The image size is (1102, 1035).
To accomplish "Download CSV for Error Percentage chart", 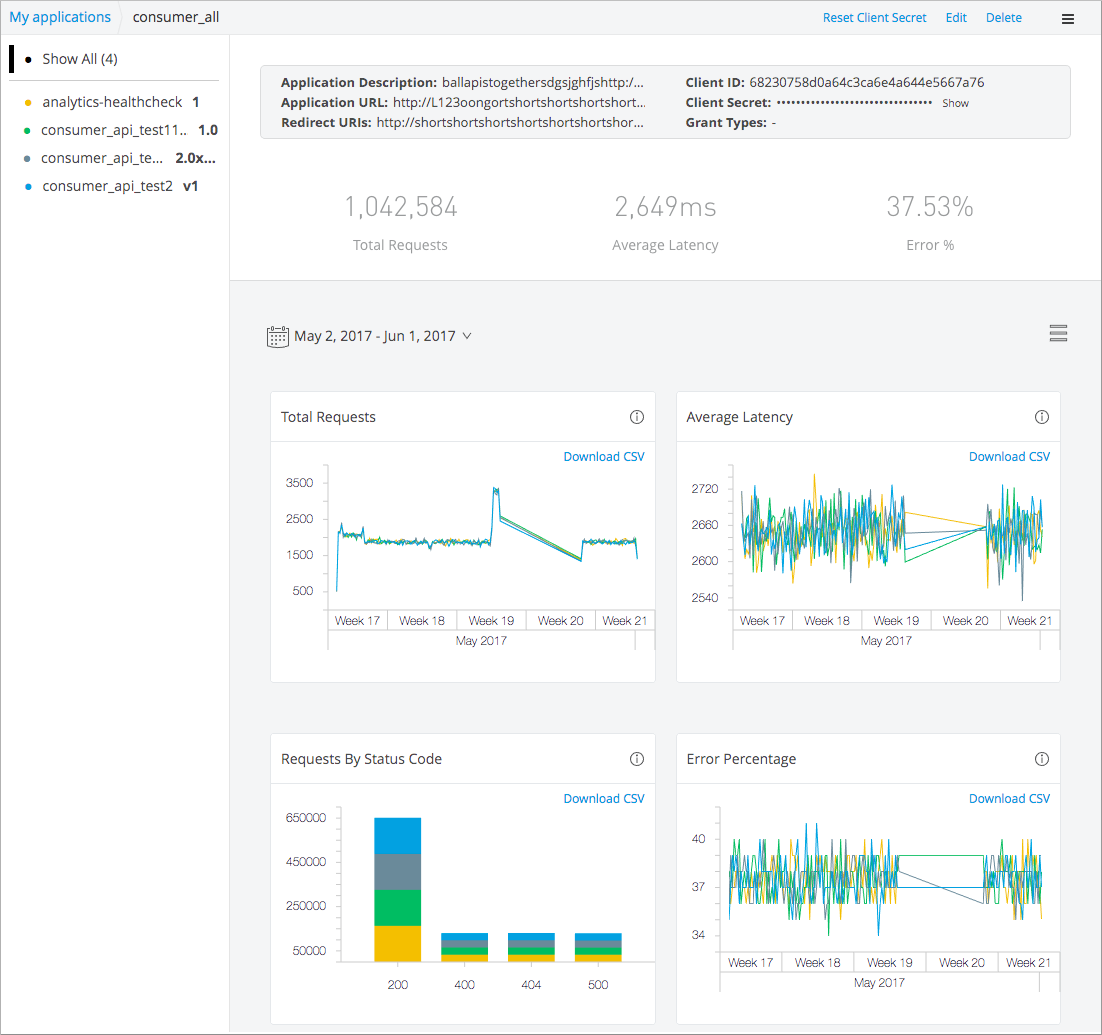I will 1009,799.
